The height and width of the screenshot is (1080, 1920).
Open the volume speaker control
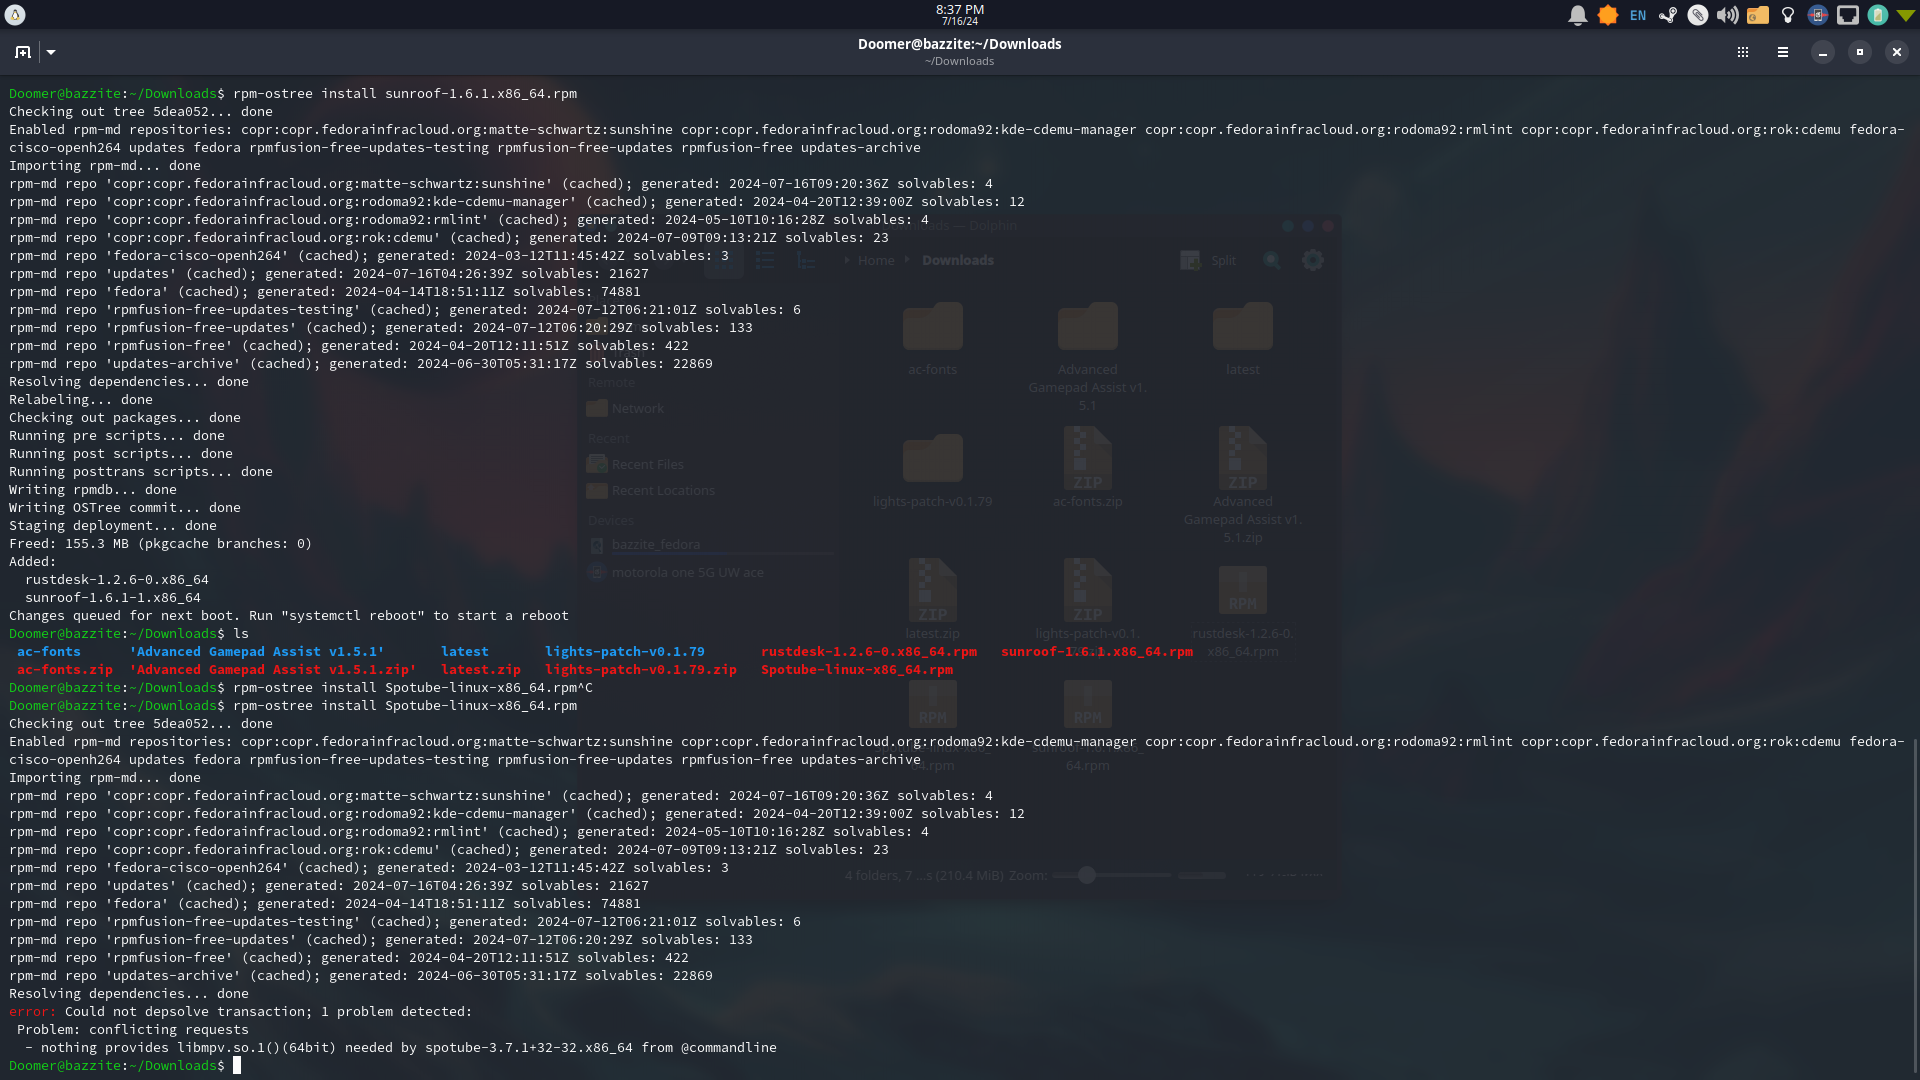1727,15
